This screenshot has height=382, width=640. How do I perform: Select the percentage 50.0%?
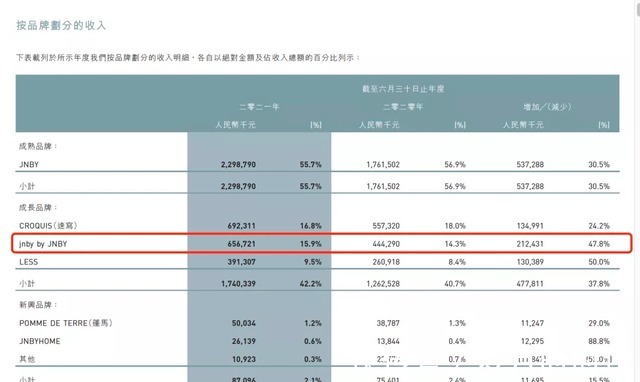click(599, 262)
